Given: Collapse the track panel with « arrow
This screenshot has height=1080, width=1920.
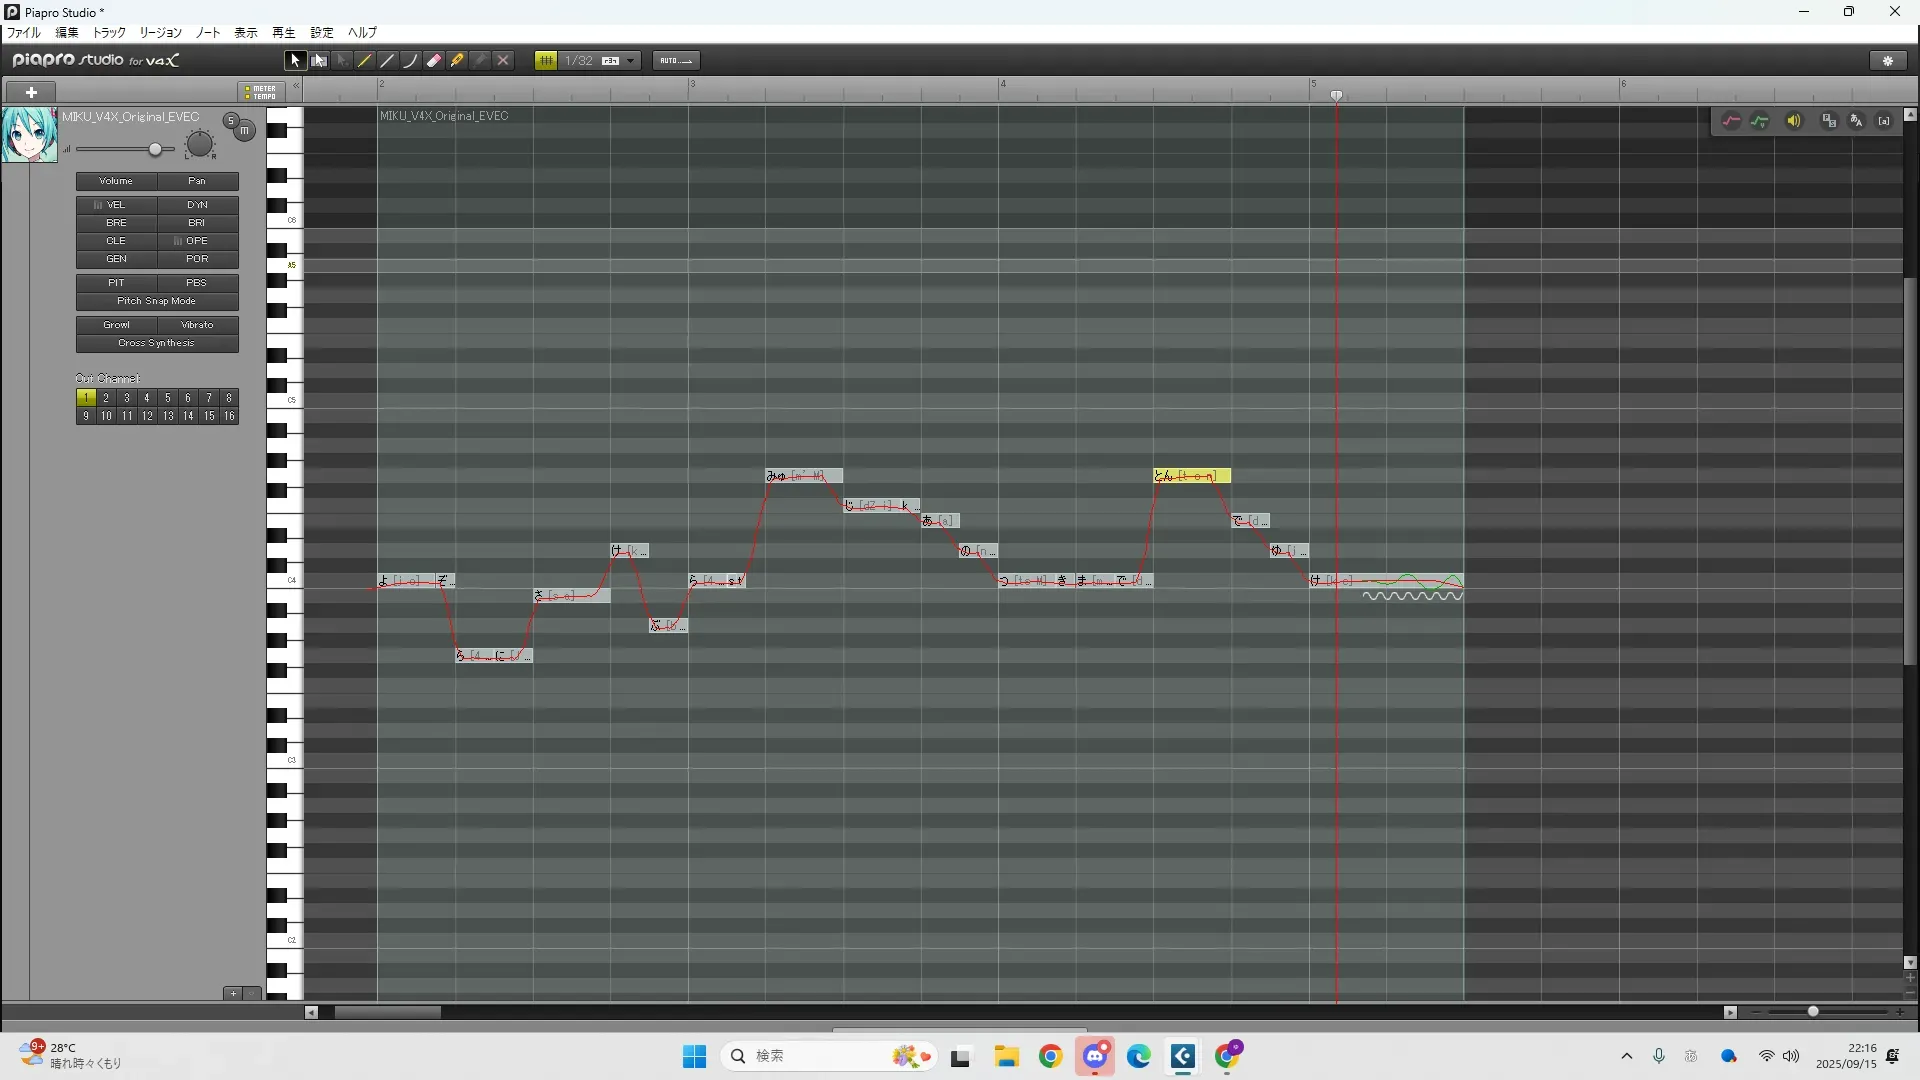Looking at the screenshot, I should [x=296, y=87].
